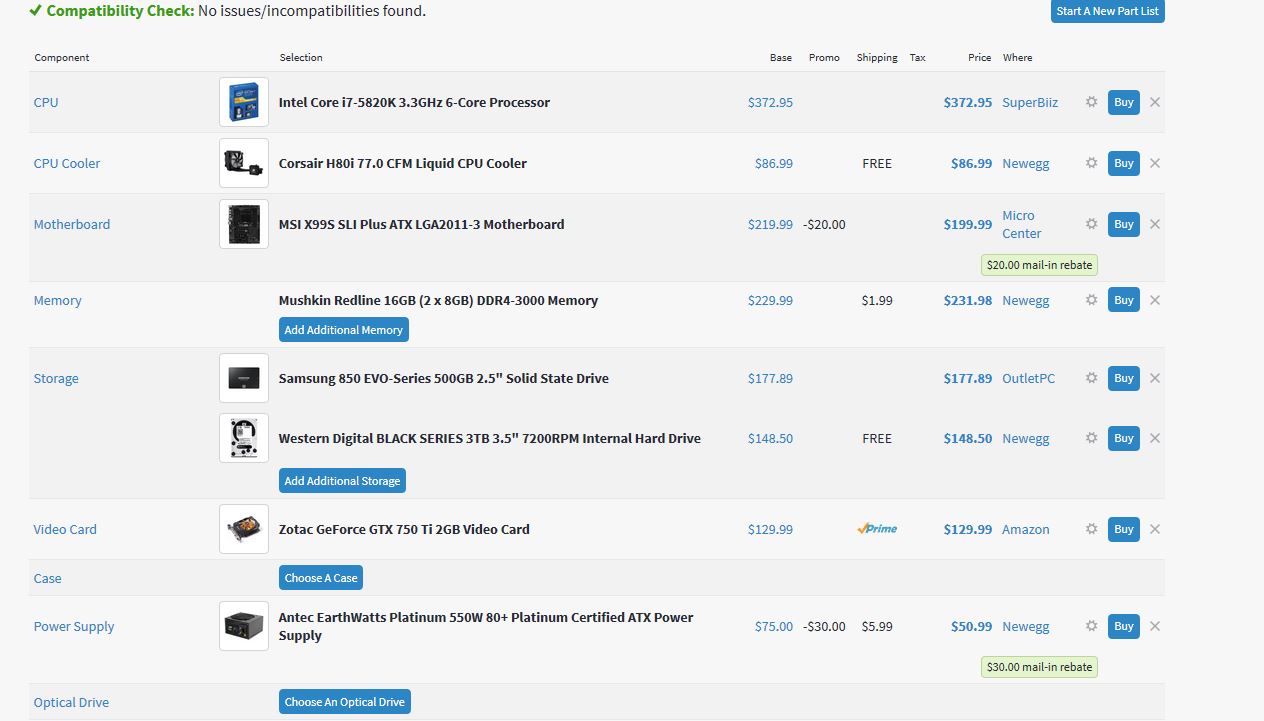Open the Motherboard category link
The image size is (1264, 721).
72,224
